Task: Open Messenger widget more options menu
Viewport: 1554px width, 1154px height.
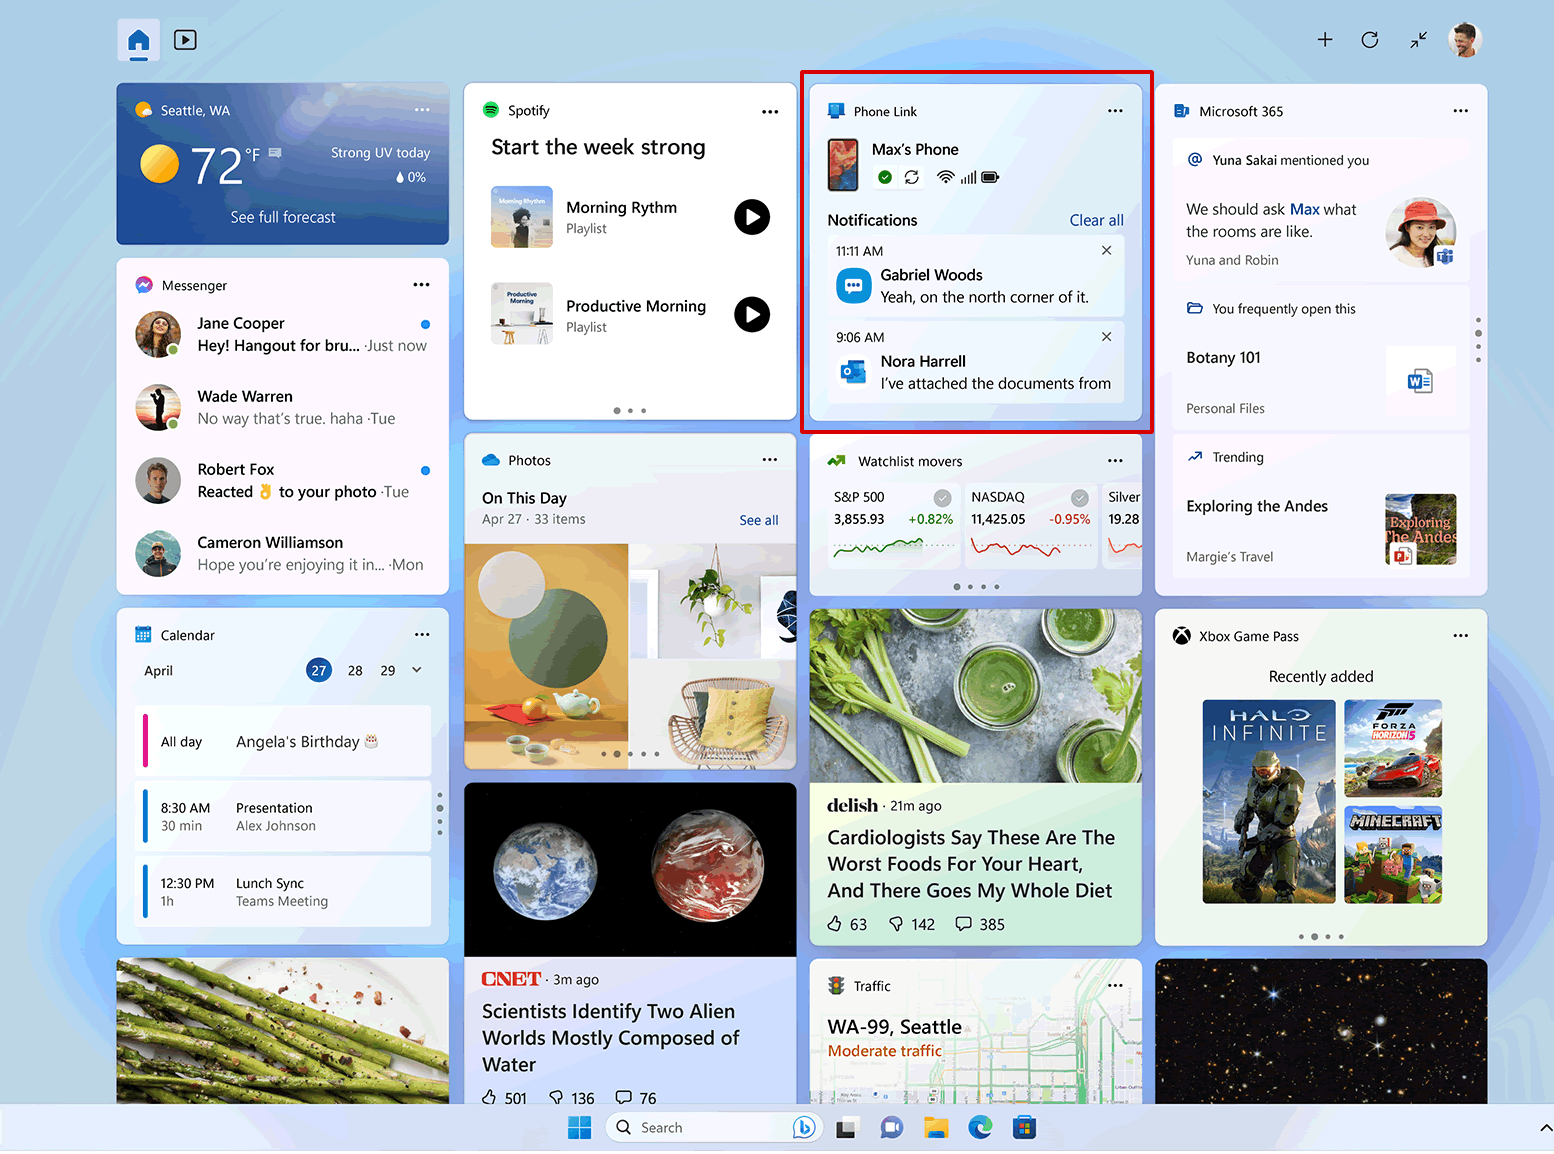Action: (422, 285)
